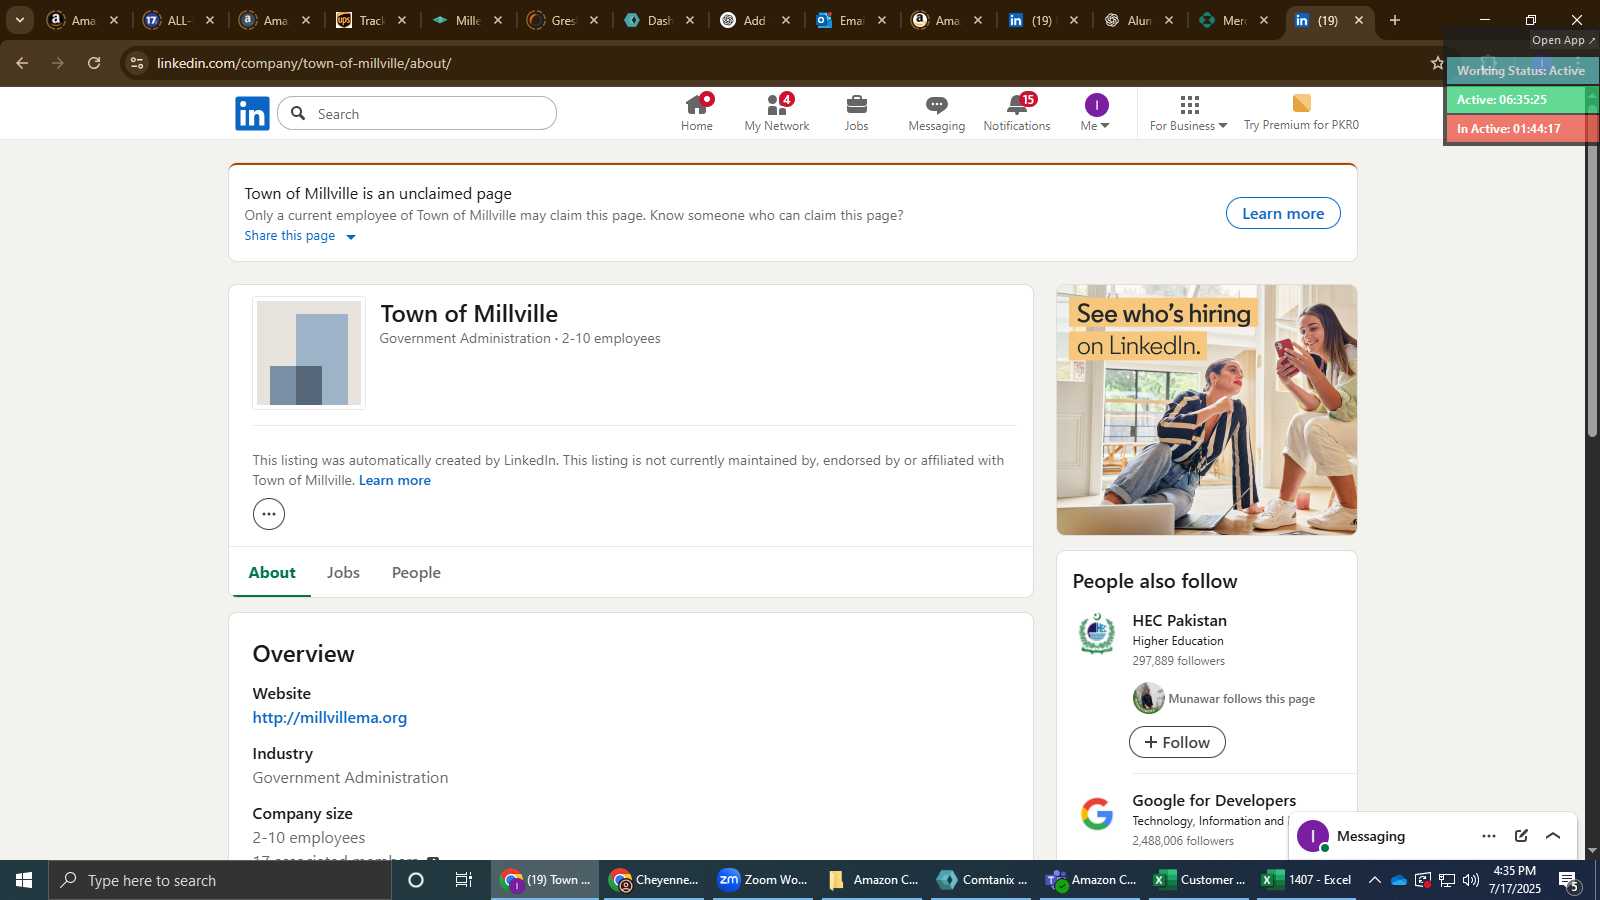The height and width of the screenshot is (900, 1600).
Task: Compose a new message in the Messaging overlay
Action: pos(1521,836)
